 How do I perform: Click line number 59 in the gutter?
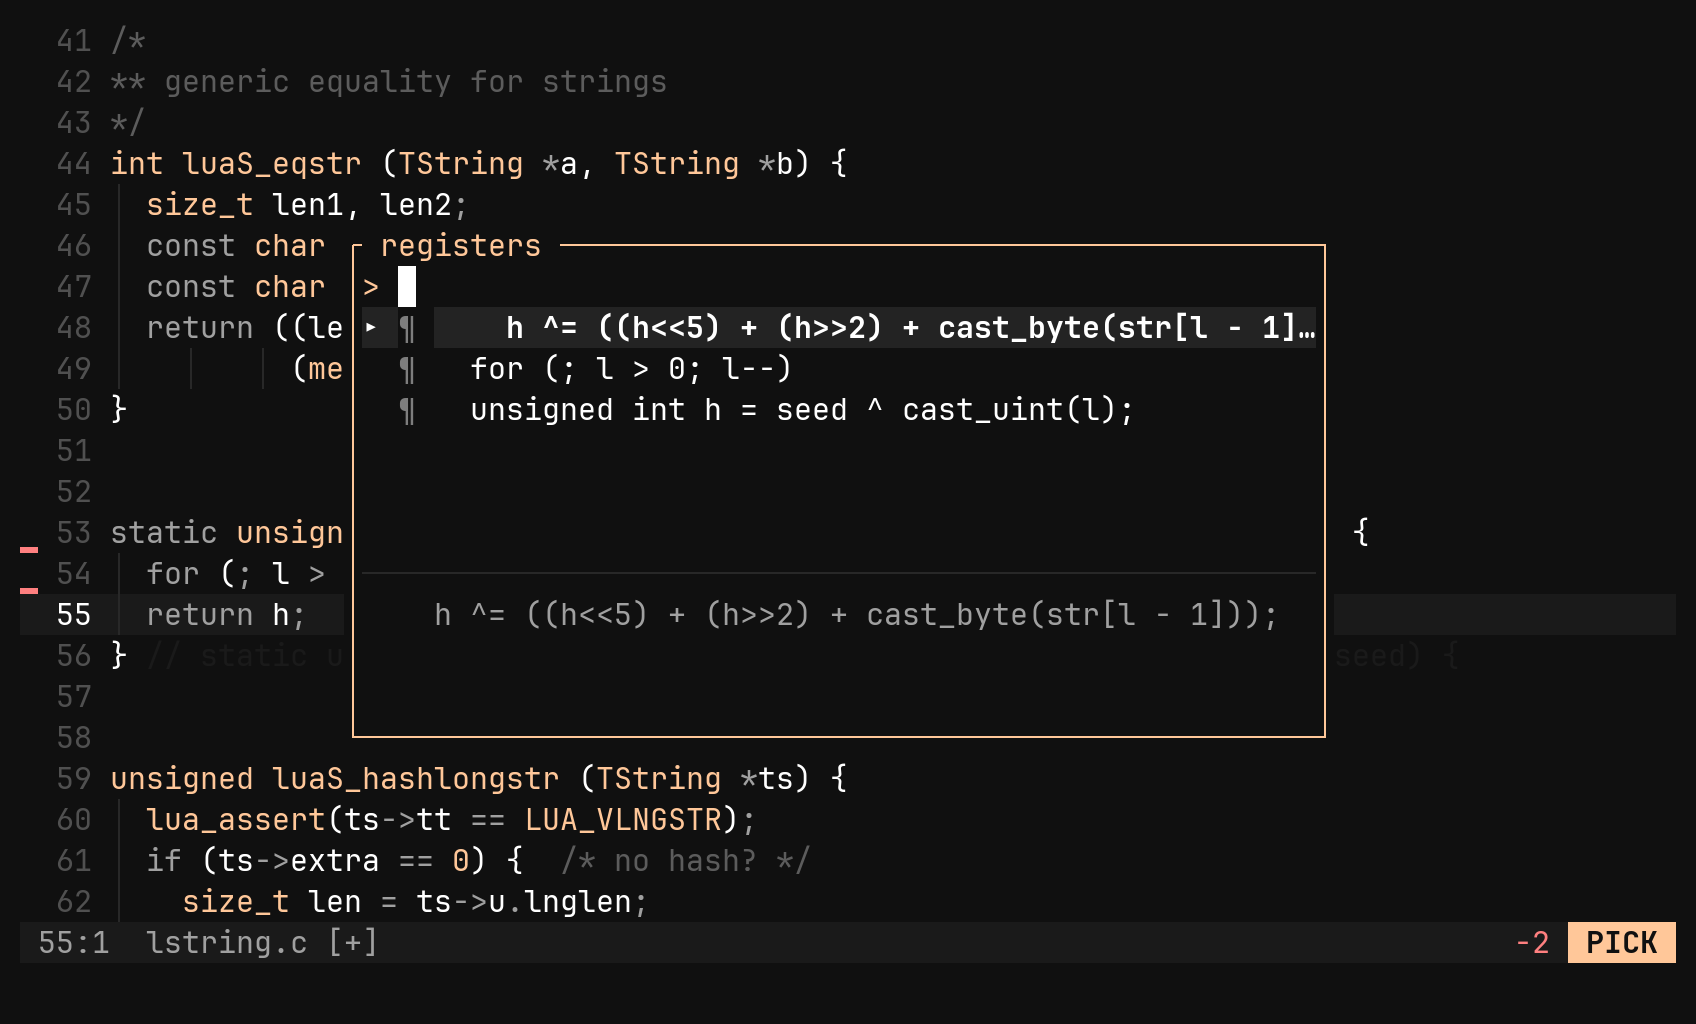coord(74,778)
